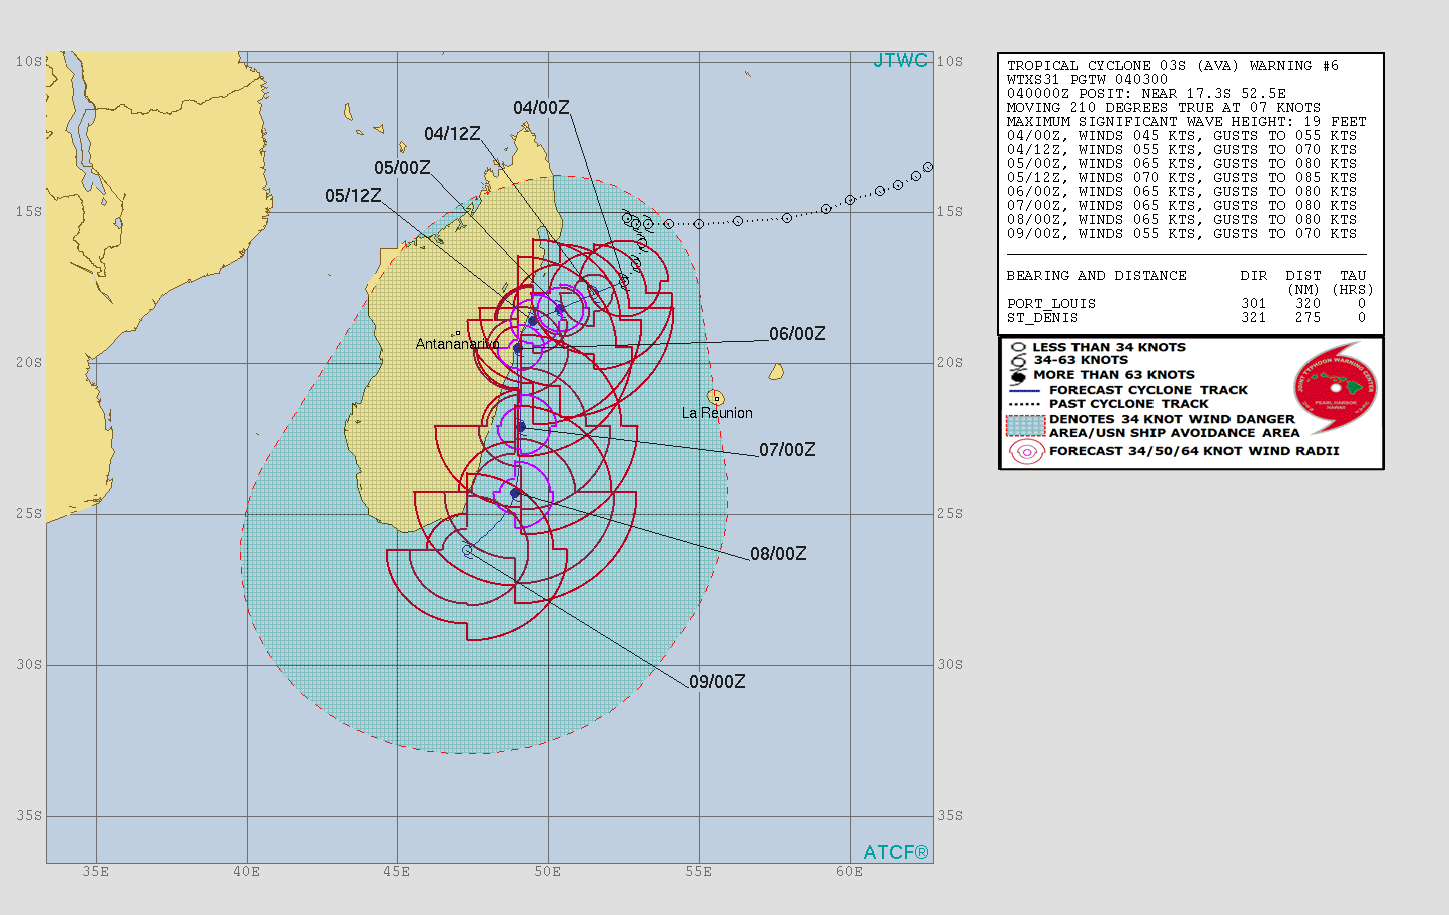Click the DIST (NM) column header
This screenshot has width=1449, height=915.
tap(1304, 283)
